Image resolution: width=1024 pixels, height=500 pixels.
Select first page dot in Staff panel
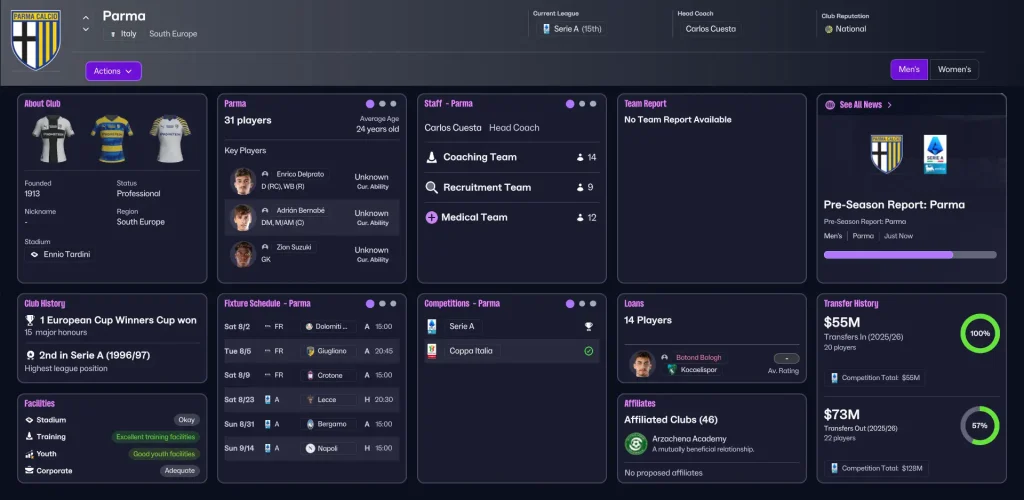tap(570, 103)
